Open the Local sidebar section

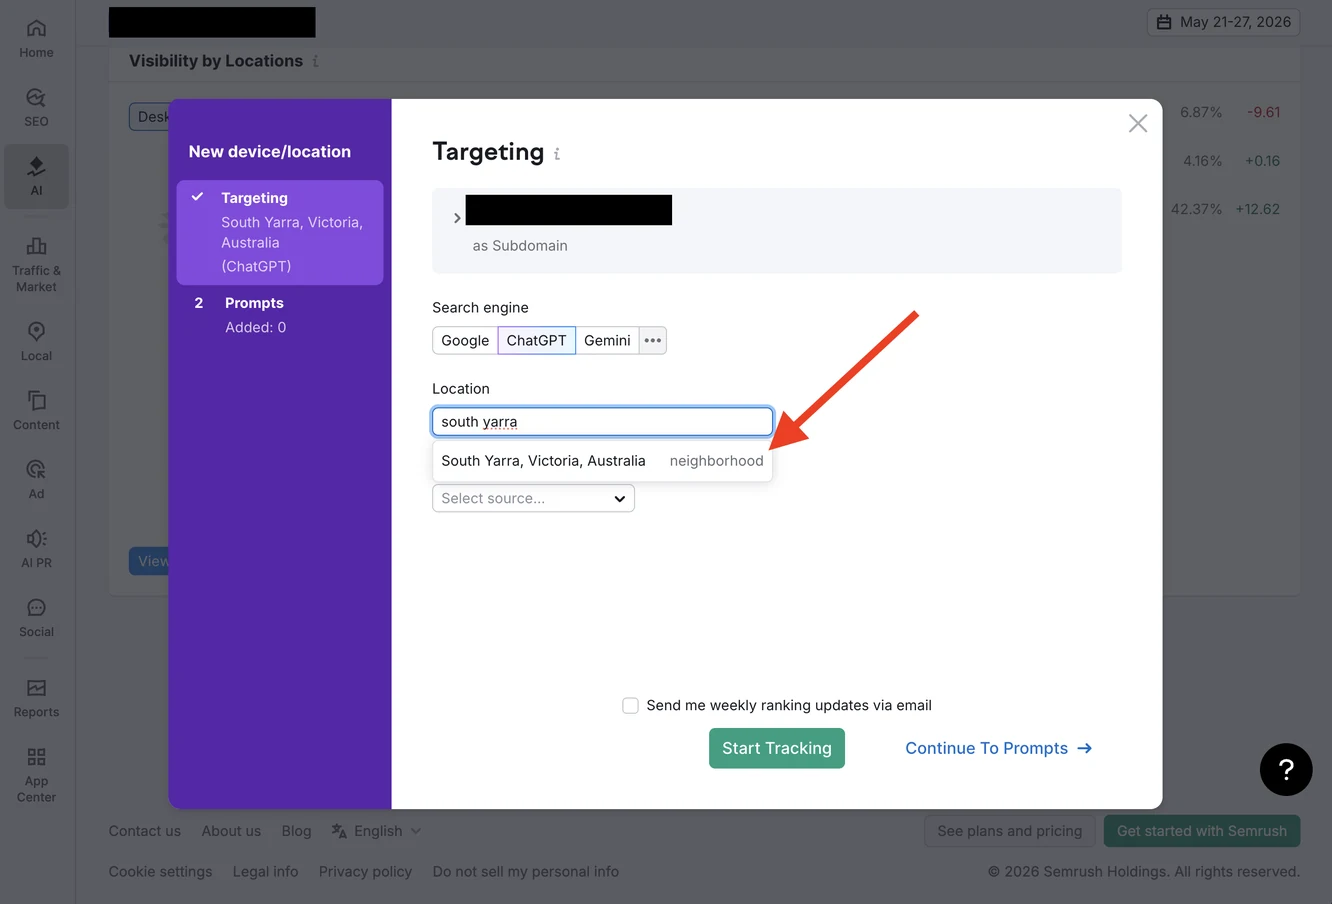click(x=36, y=342)
